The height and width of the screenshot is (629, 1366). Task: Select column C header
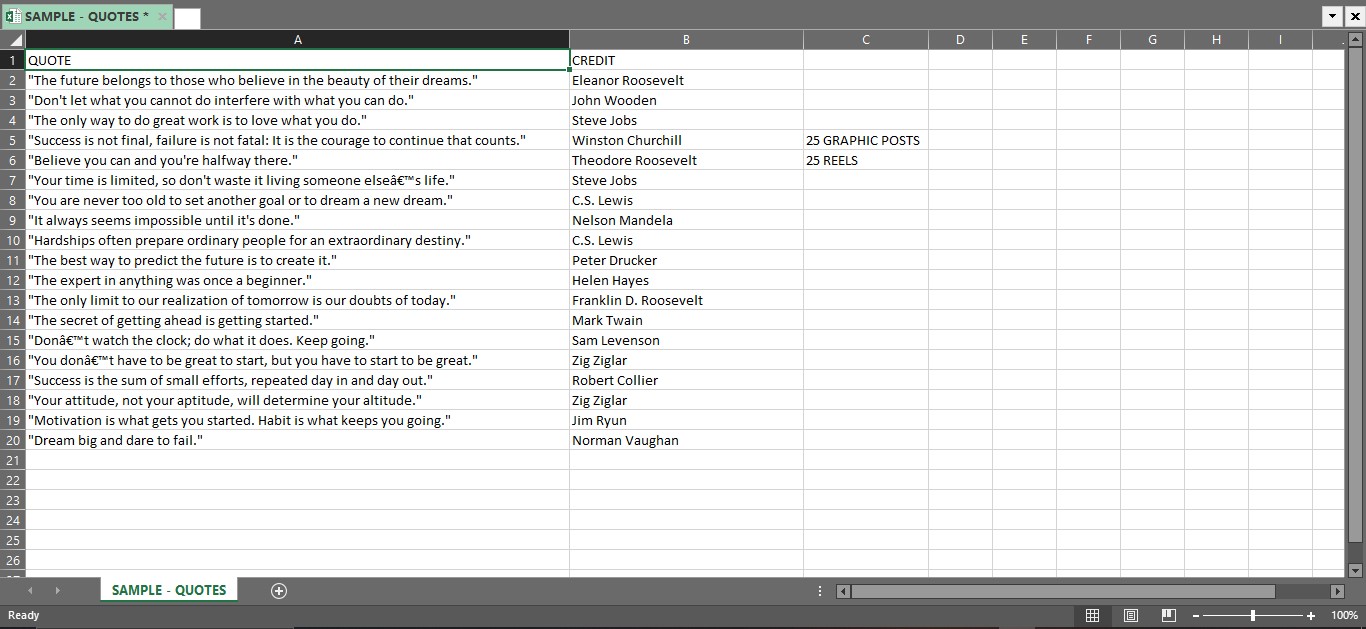coord(866,40)
